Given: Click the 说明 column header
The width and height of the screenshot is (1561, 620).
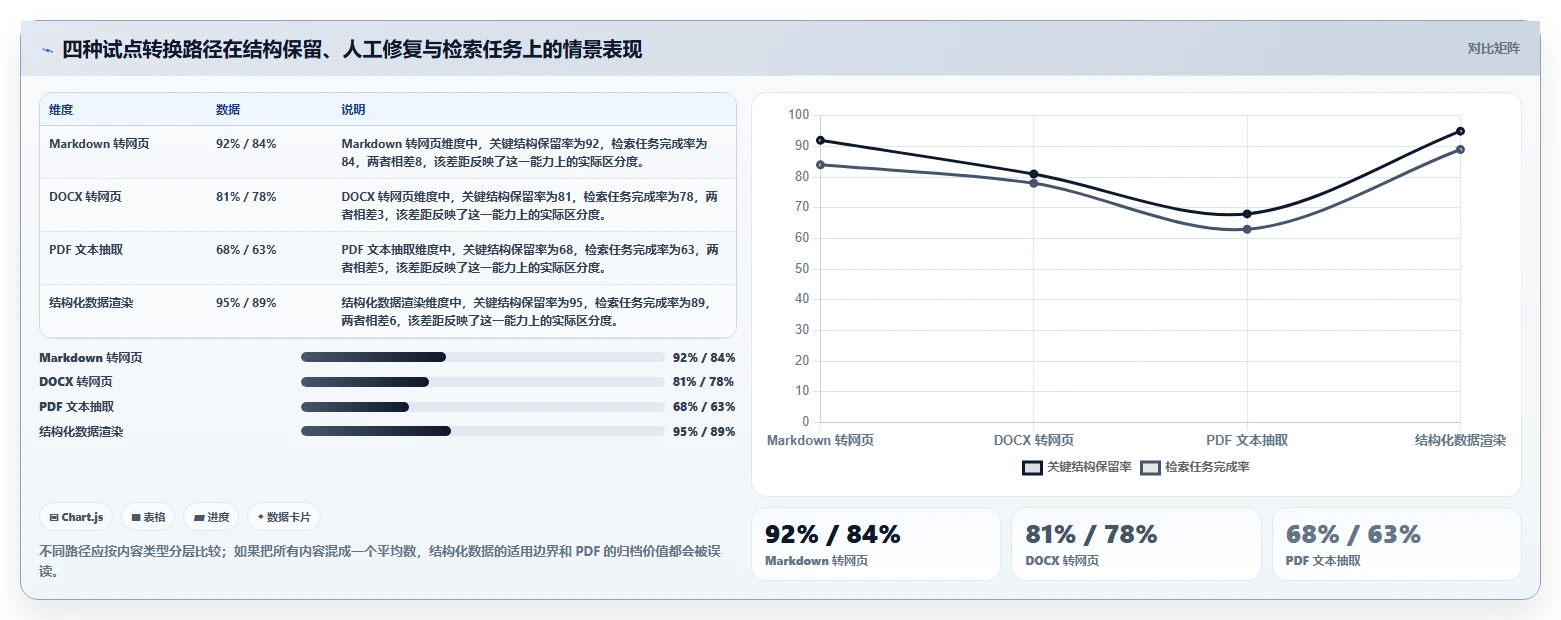Looking at the screenshot, I should pos(354,110).
